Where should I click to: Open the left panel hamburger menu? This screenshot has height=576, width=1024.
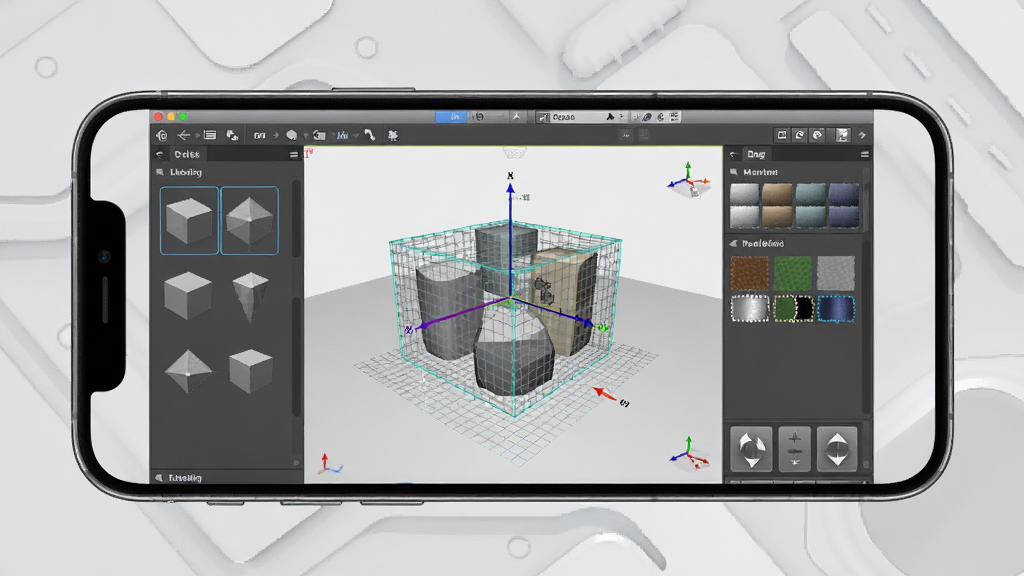[294, 154]
